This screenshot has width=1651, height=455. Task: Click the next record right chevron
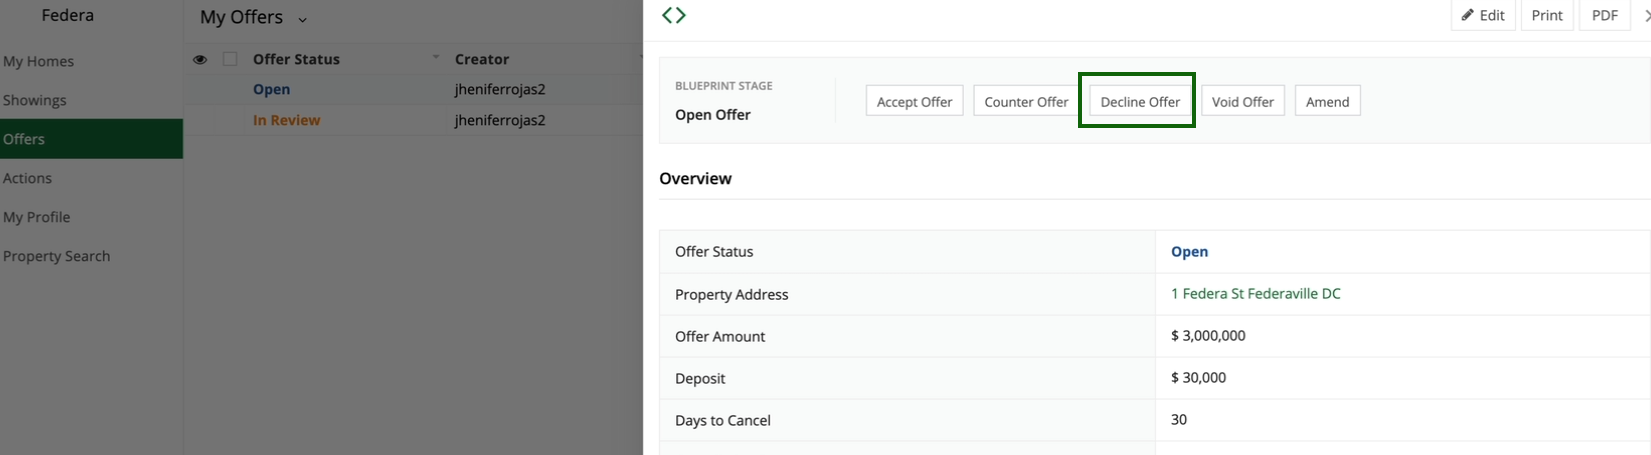(x=680, y=15)
